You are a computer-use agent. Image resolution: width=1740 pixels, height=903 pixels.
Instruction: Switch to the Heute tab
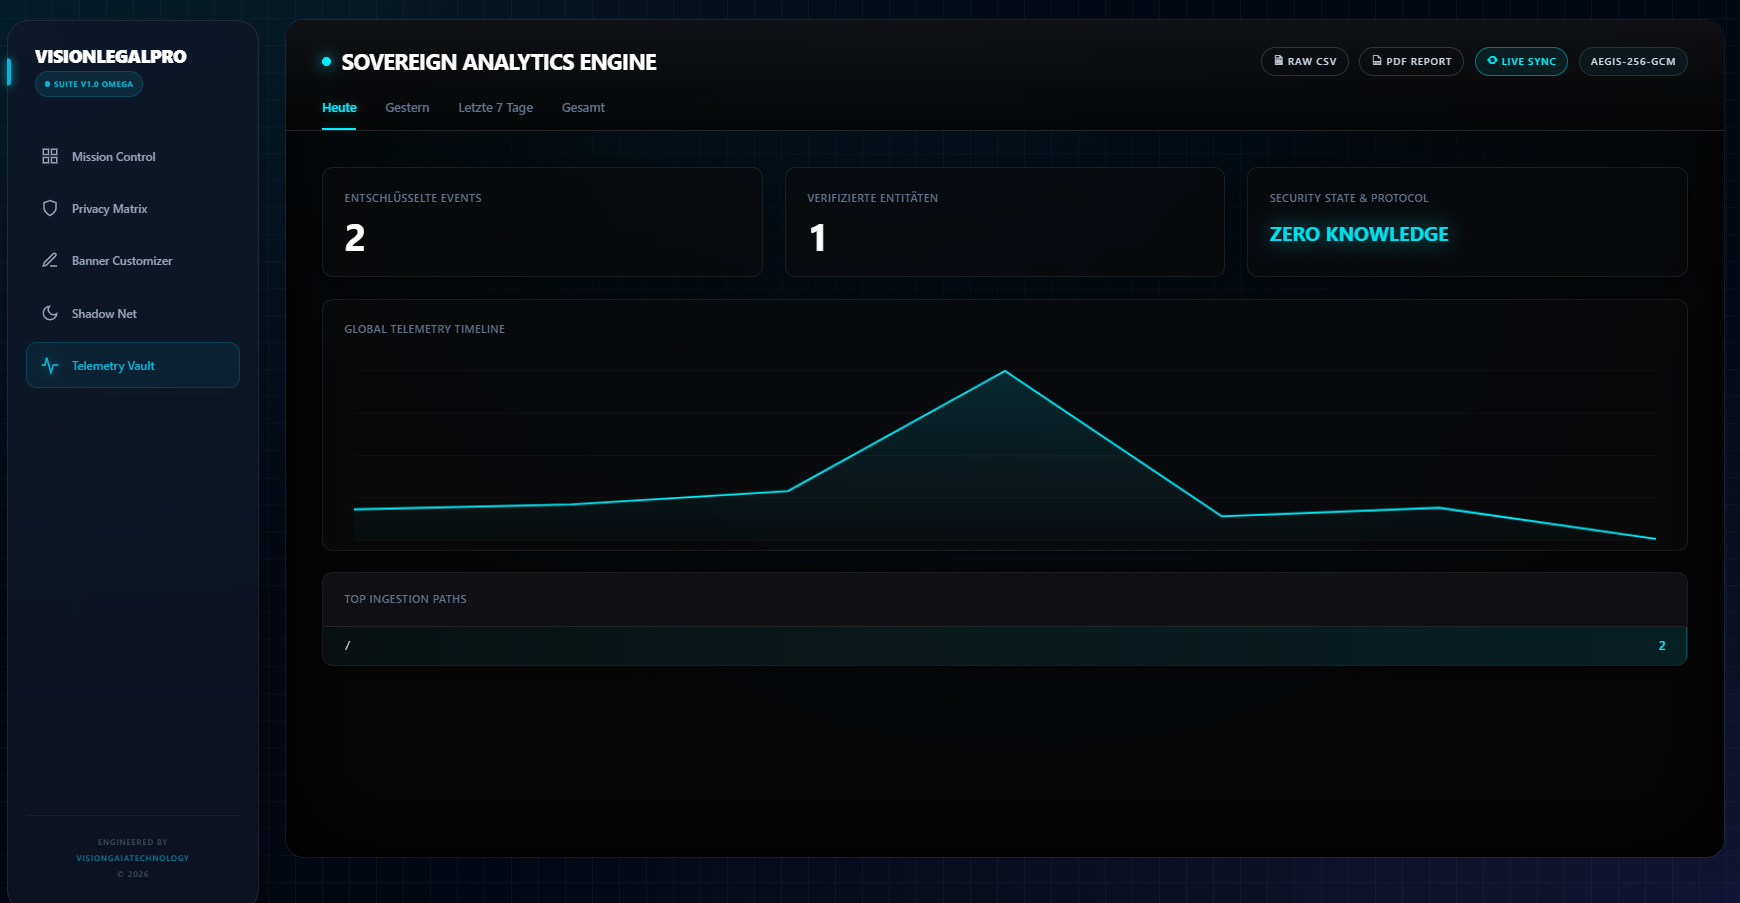(x=339, y=108)
